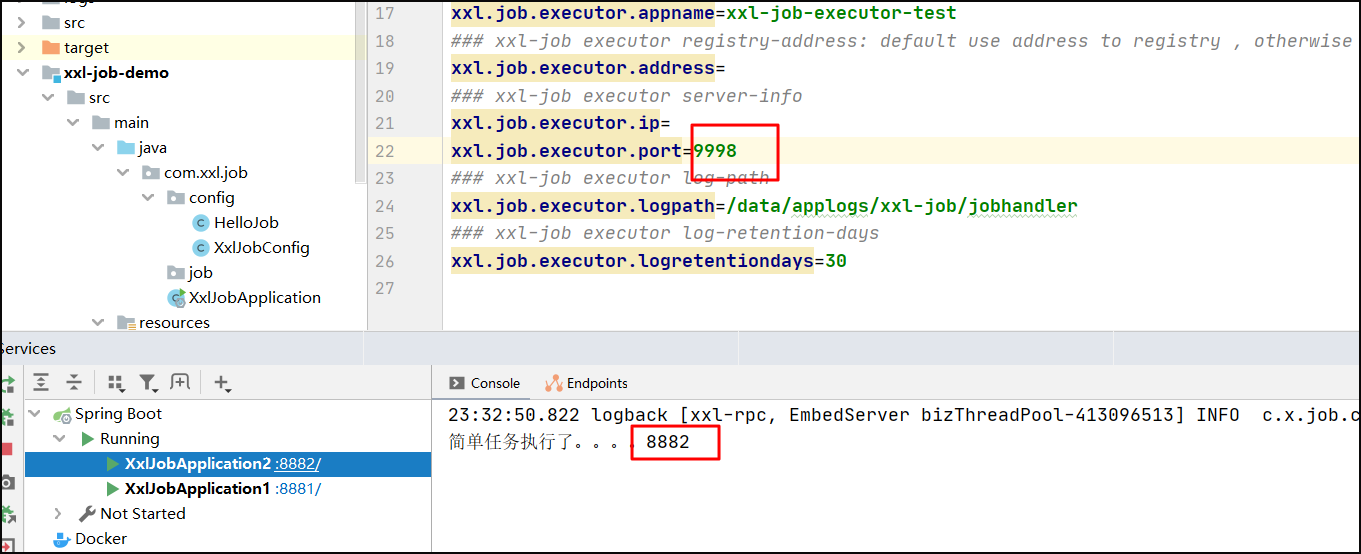Open the Group By options icon

(x=116, y=383)
